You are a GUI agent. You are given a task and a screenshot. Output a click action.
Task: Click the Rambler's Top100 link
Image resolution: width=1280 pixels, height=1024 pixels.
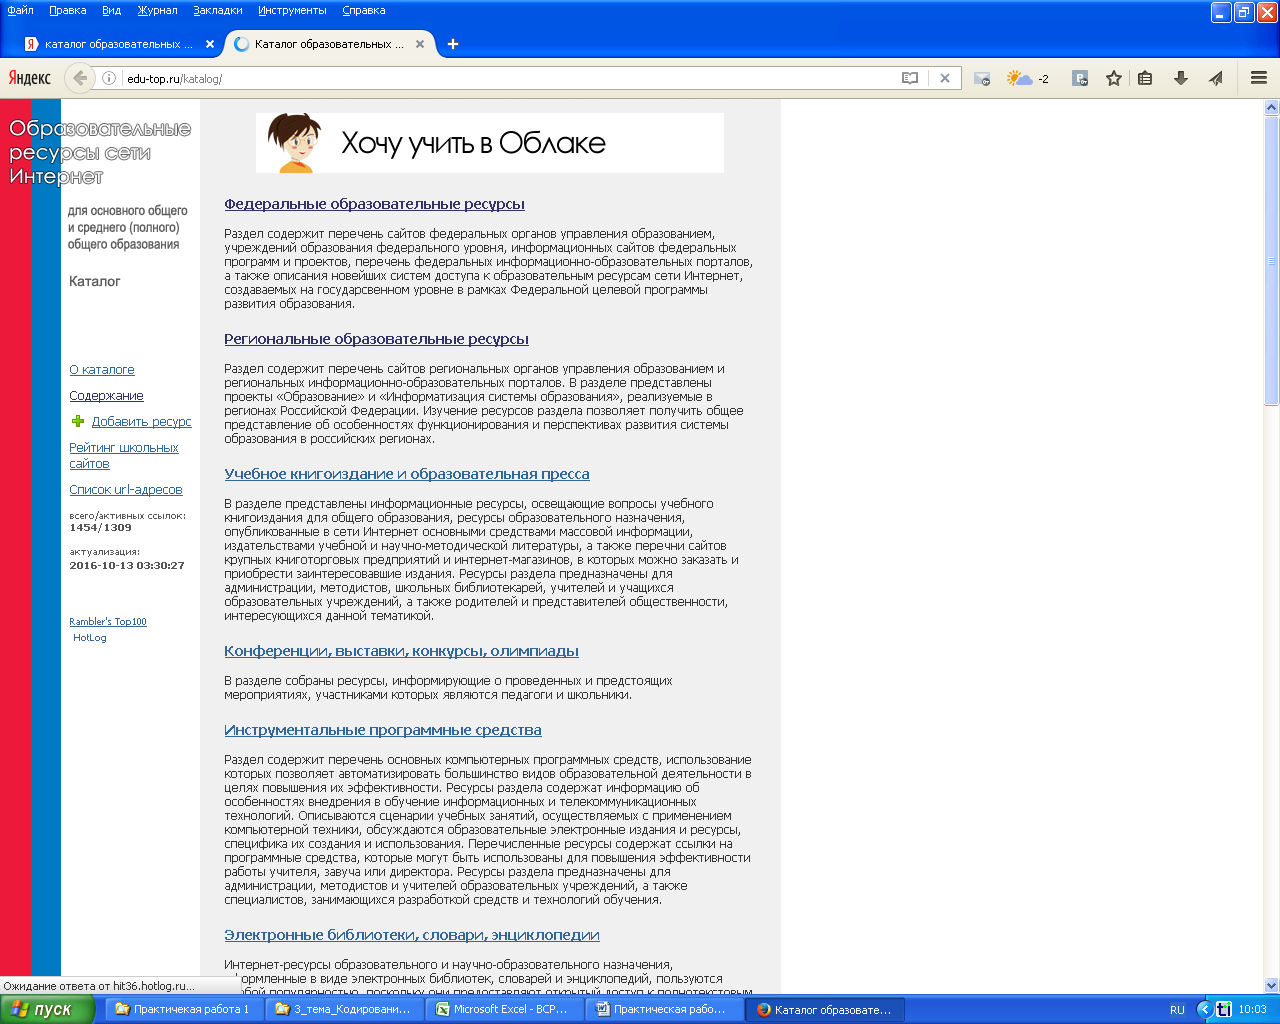[x=108, y=622]
